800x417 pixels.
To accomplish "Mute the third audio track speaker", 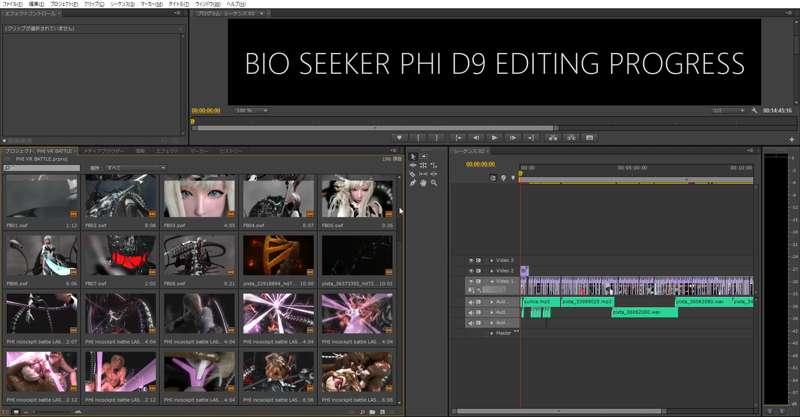I will [x=471, y=323].
